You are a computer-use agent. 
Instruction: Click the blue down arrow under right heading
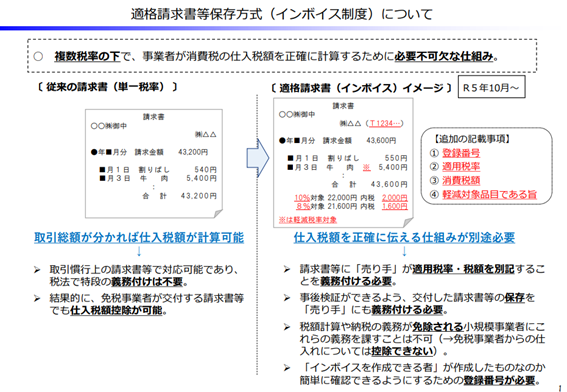pos(404,251)
